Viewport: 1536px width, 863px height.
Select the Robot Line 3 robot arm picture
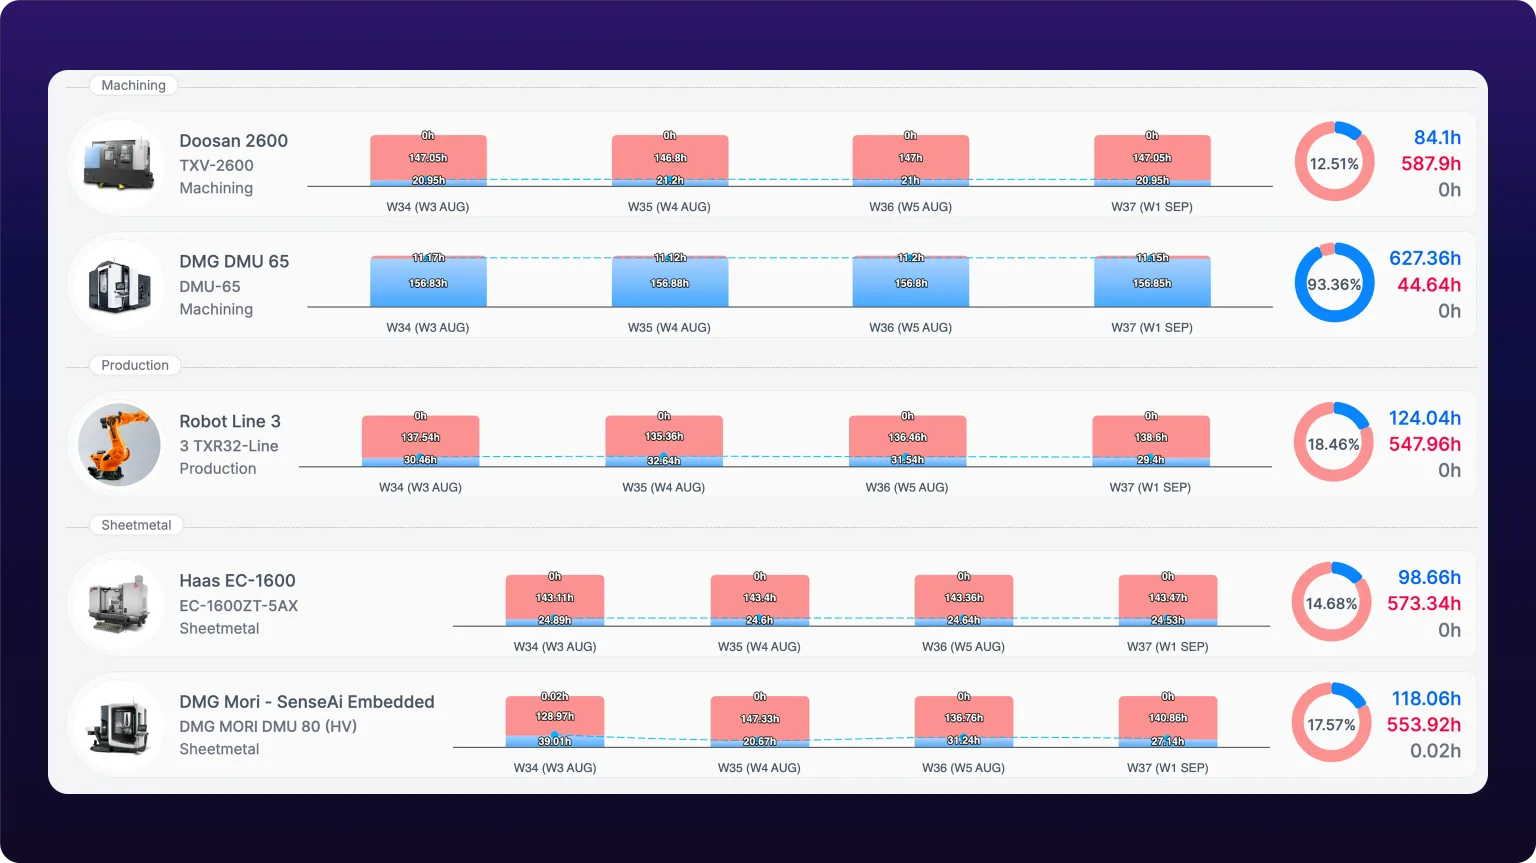coord(120,445)
